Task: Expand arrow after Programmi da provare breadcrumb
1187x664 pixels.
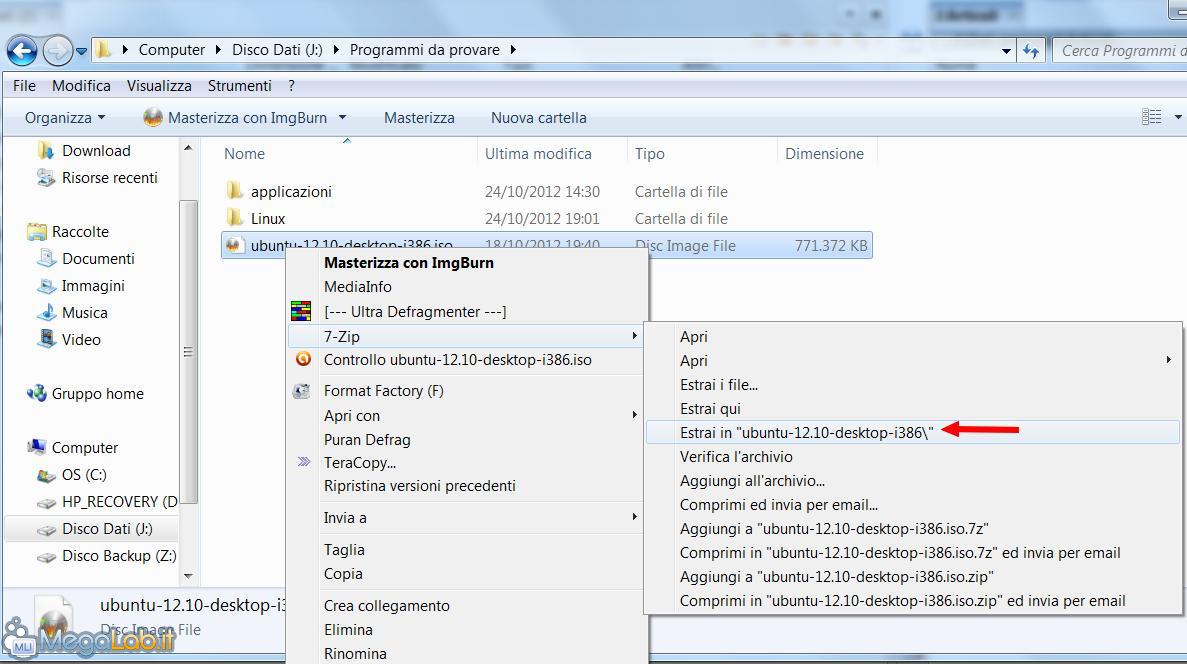Action: pyautogui.click(x=513, y=50)
